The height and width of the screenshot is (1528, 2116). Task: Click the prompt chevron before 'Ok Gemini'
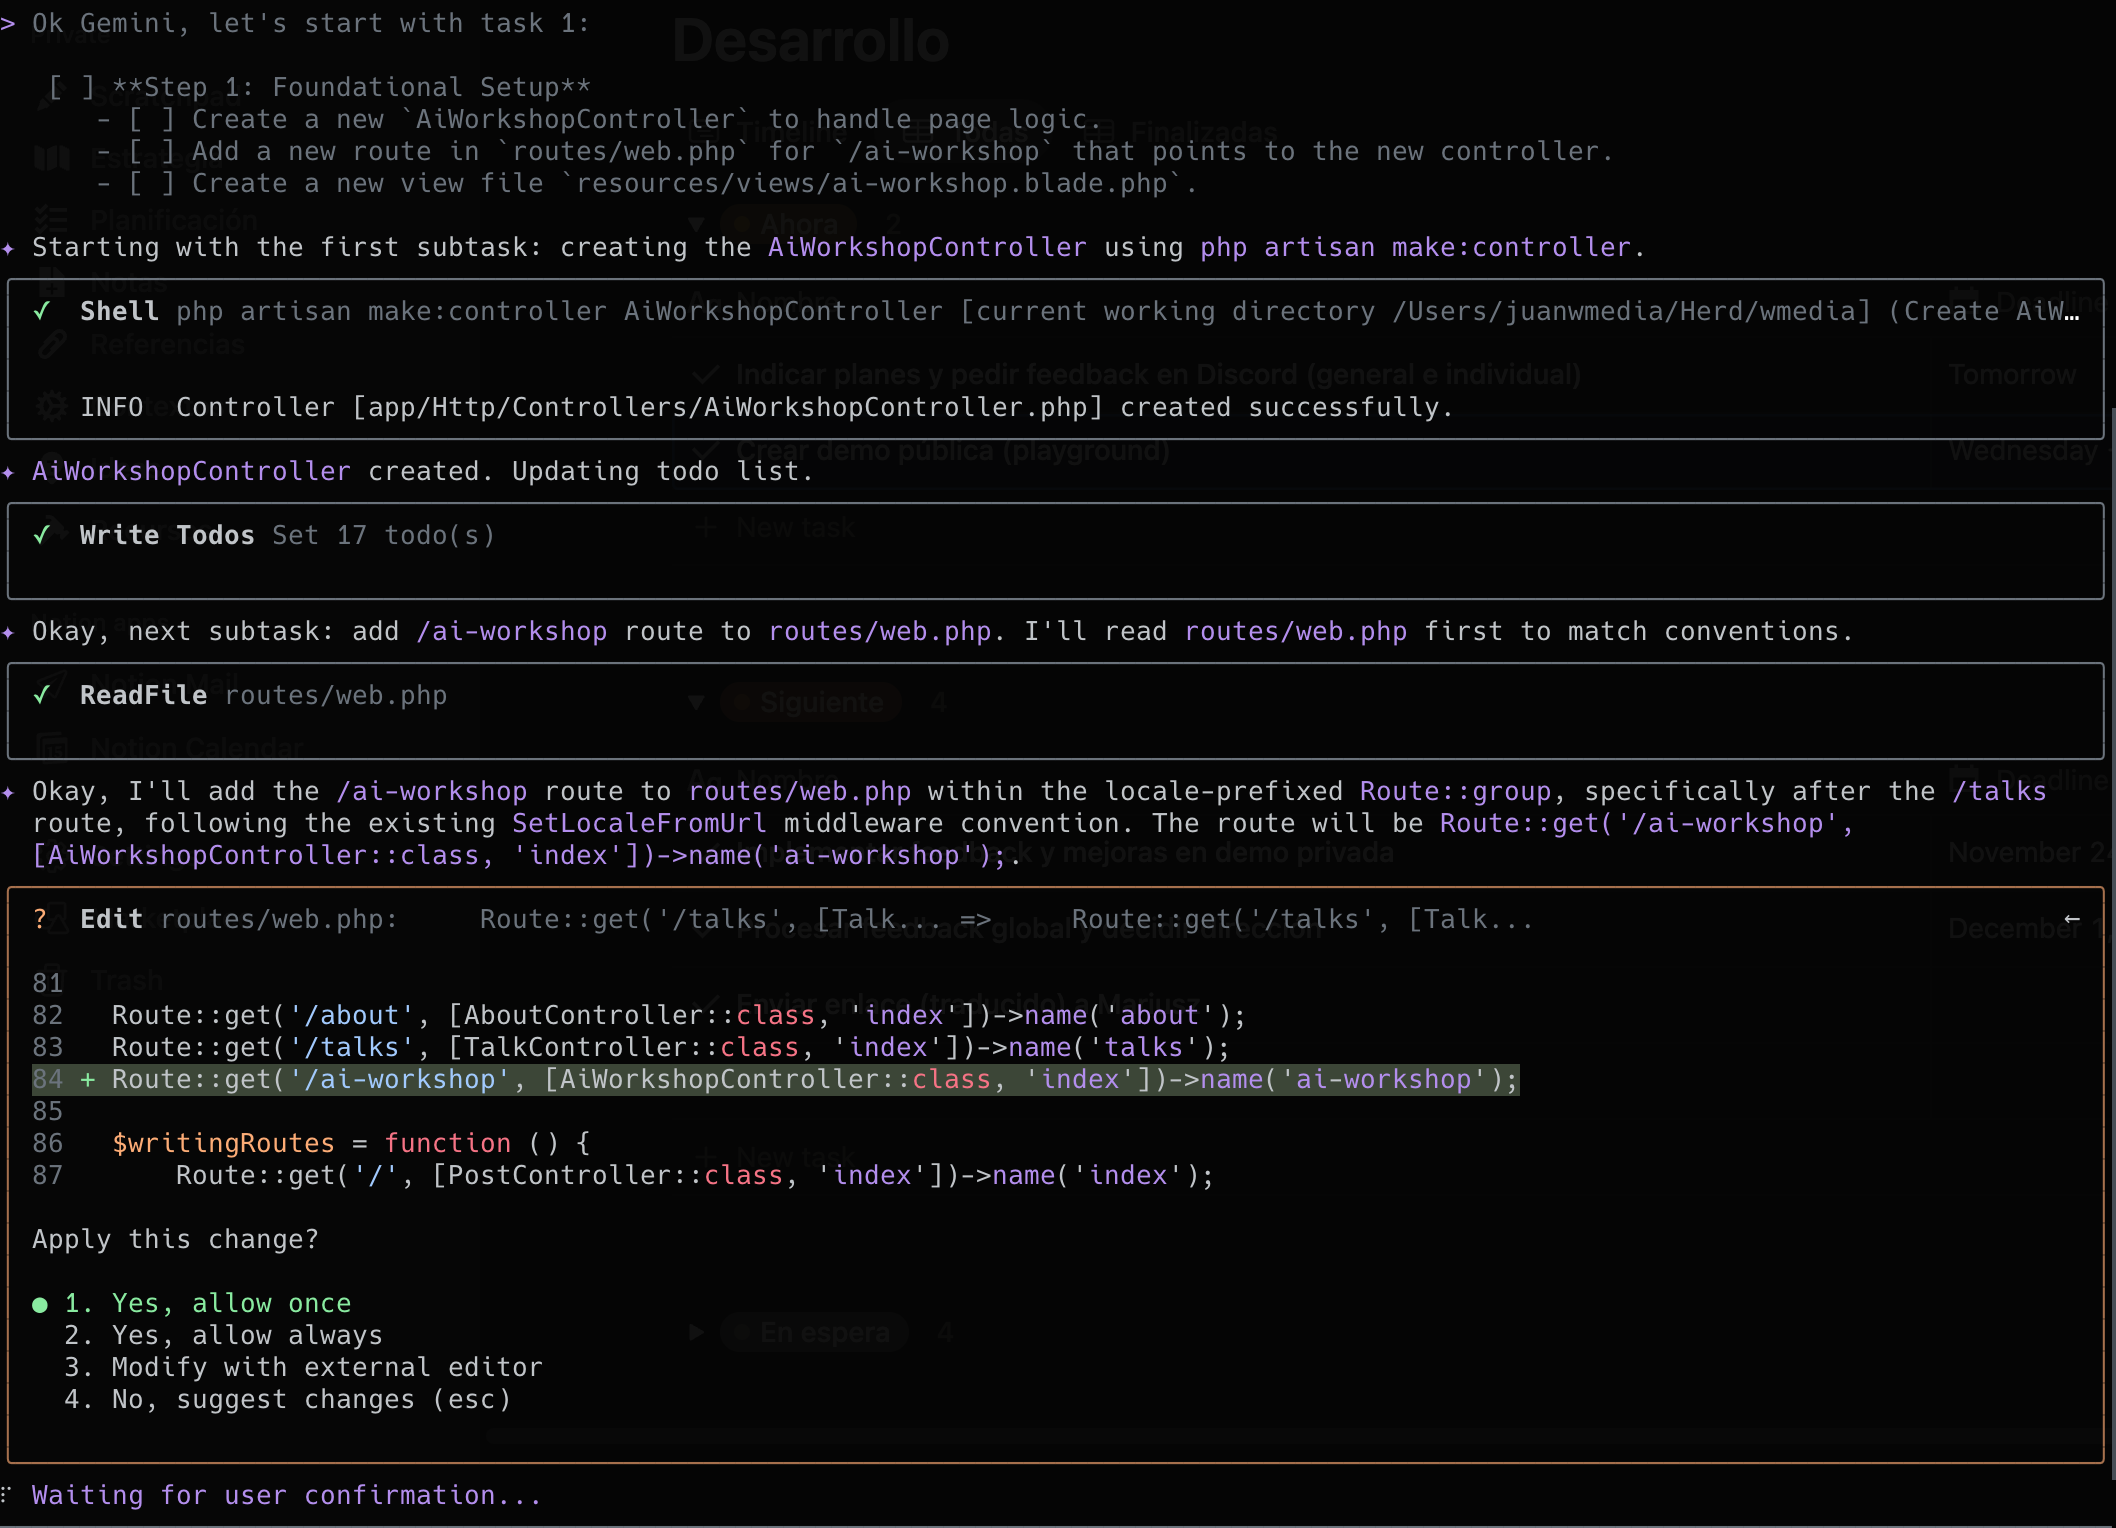pyautogui.click(x=8, y=23)
